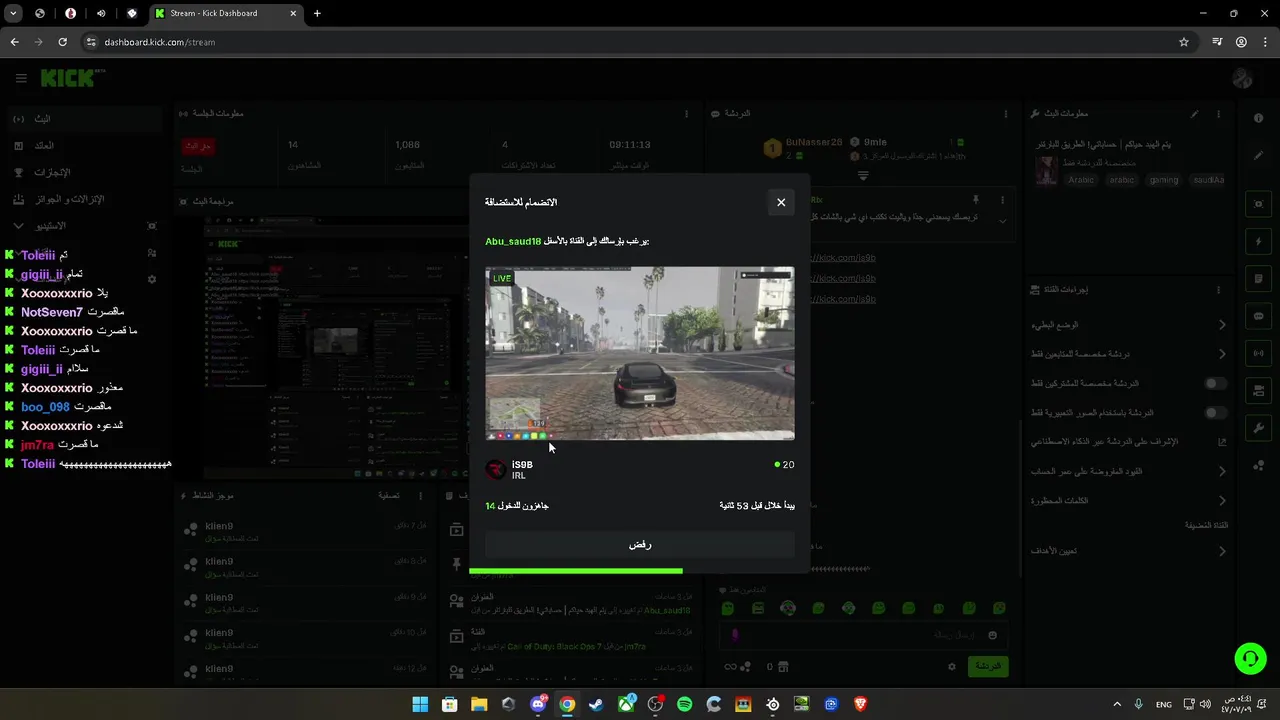This screenshot has height=720, width=1280.
Task: Click the Abu_saud18 username in the dialog
Action: click(x=513, y=241)
